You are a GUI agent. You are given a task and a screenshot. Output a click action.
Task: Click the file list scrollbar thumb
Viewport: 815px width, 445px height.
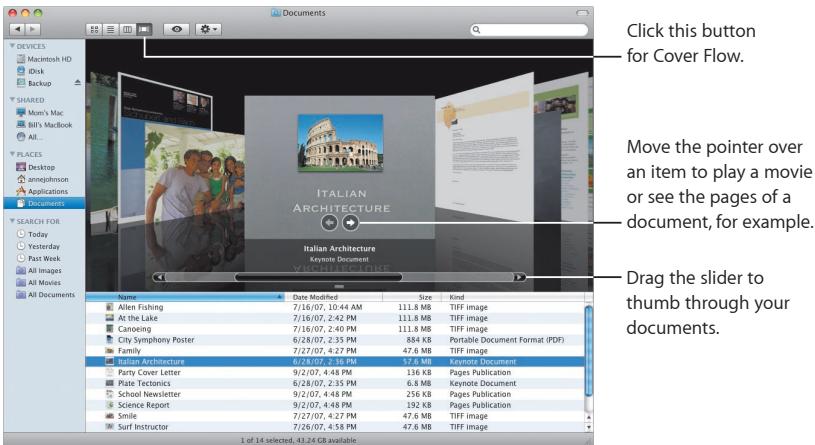tap(589, 351)
